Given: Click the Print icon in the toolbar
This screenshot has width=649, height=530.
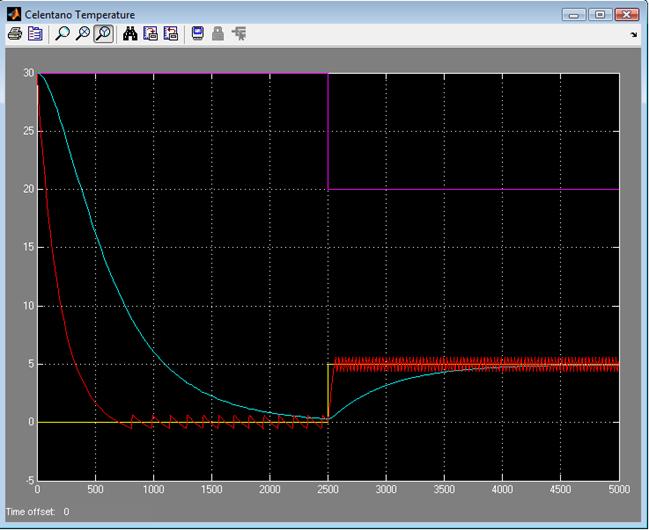Looking at the screenshot, I should click(x=14, y=34).
